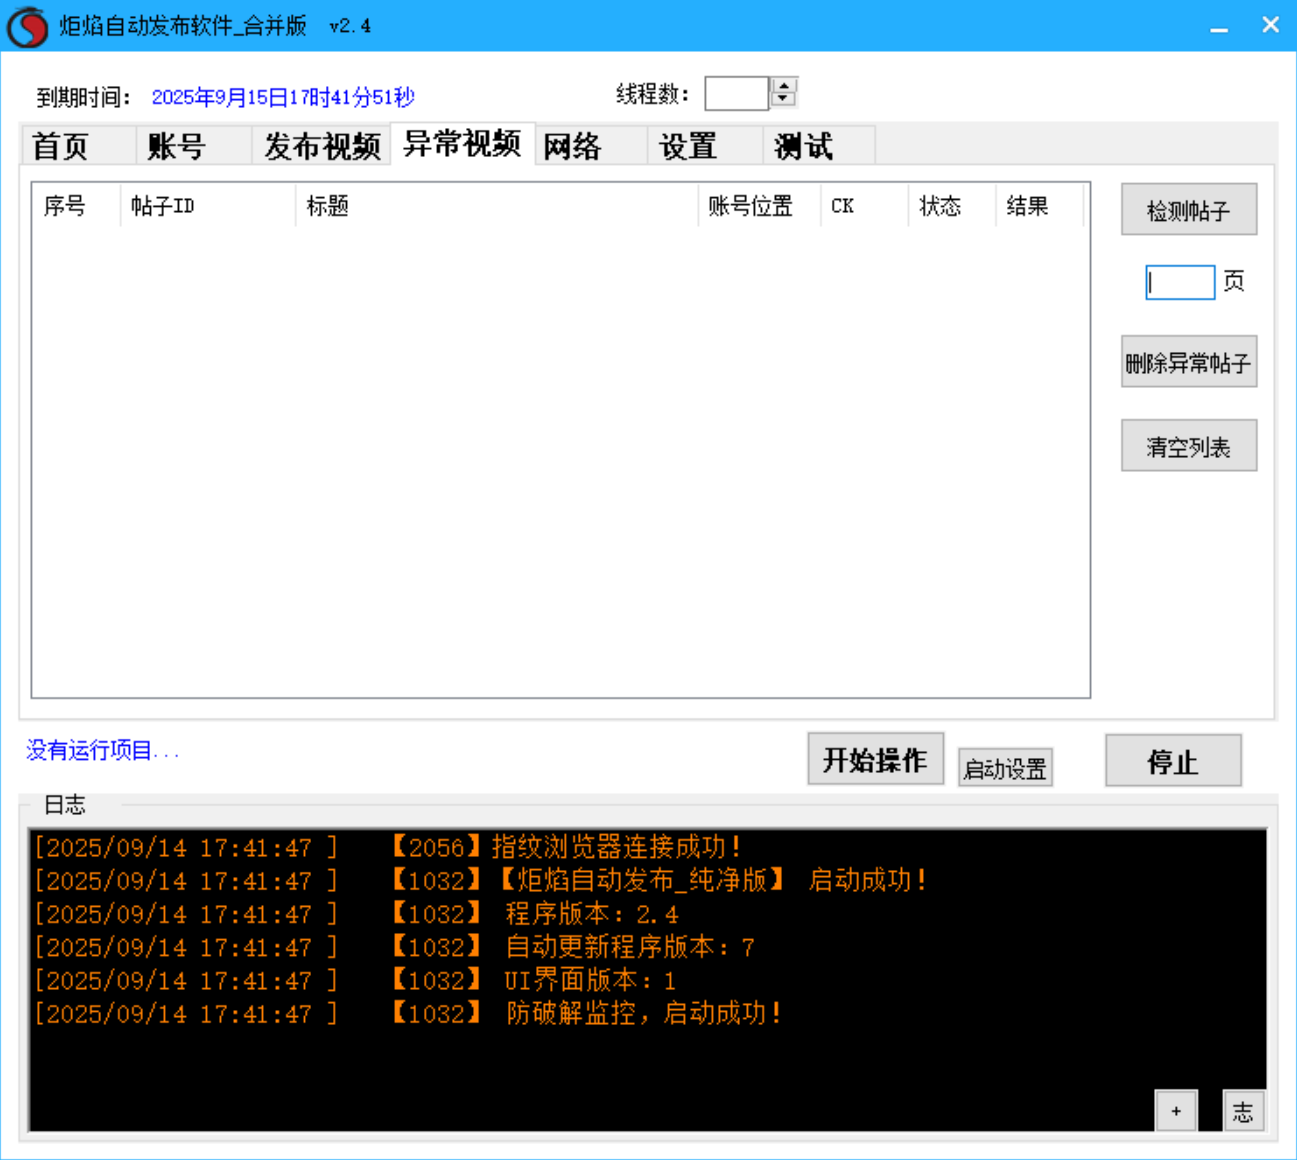Screen dimensions: 1297x1160
Task: Clear the list with 清空列表
Action: coord(1188,446)
